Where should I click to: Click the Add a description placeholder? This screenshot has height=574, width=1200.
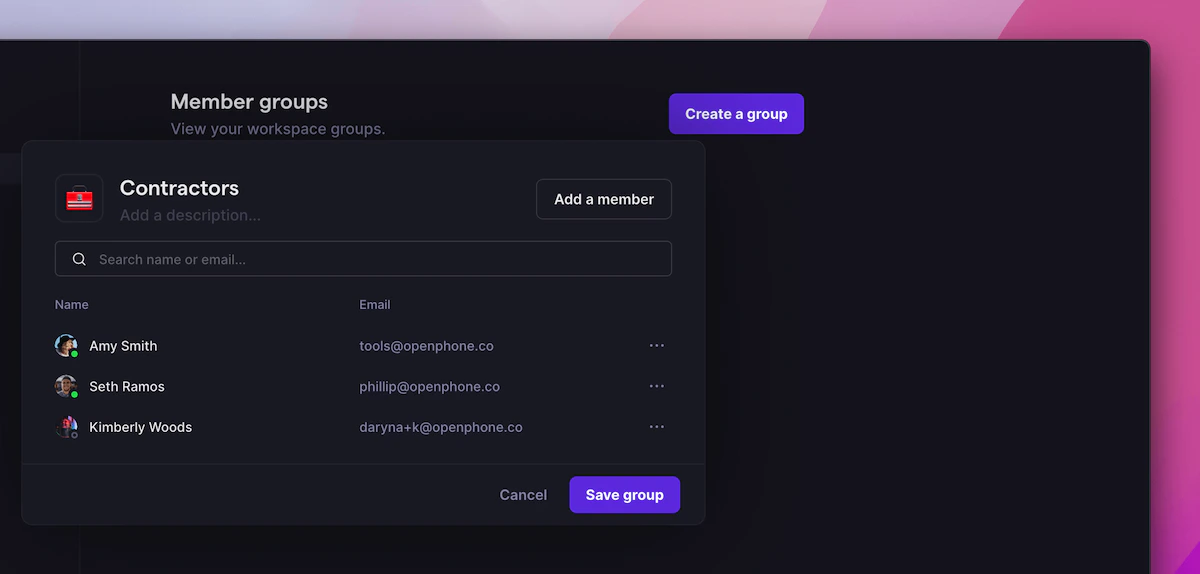click(x=190, y=215)
